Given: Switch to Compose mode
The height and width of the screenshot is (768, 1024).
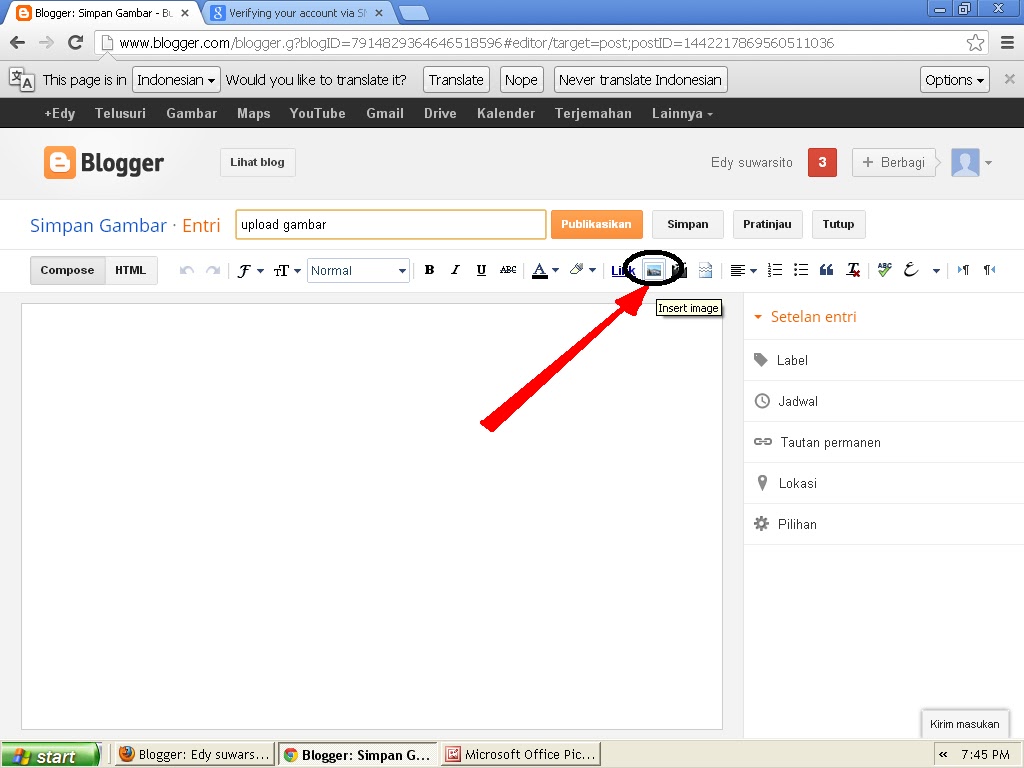Looking at the screenshot, I should 67,270.
